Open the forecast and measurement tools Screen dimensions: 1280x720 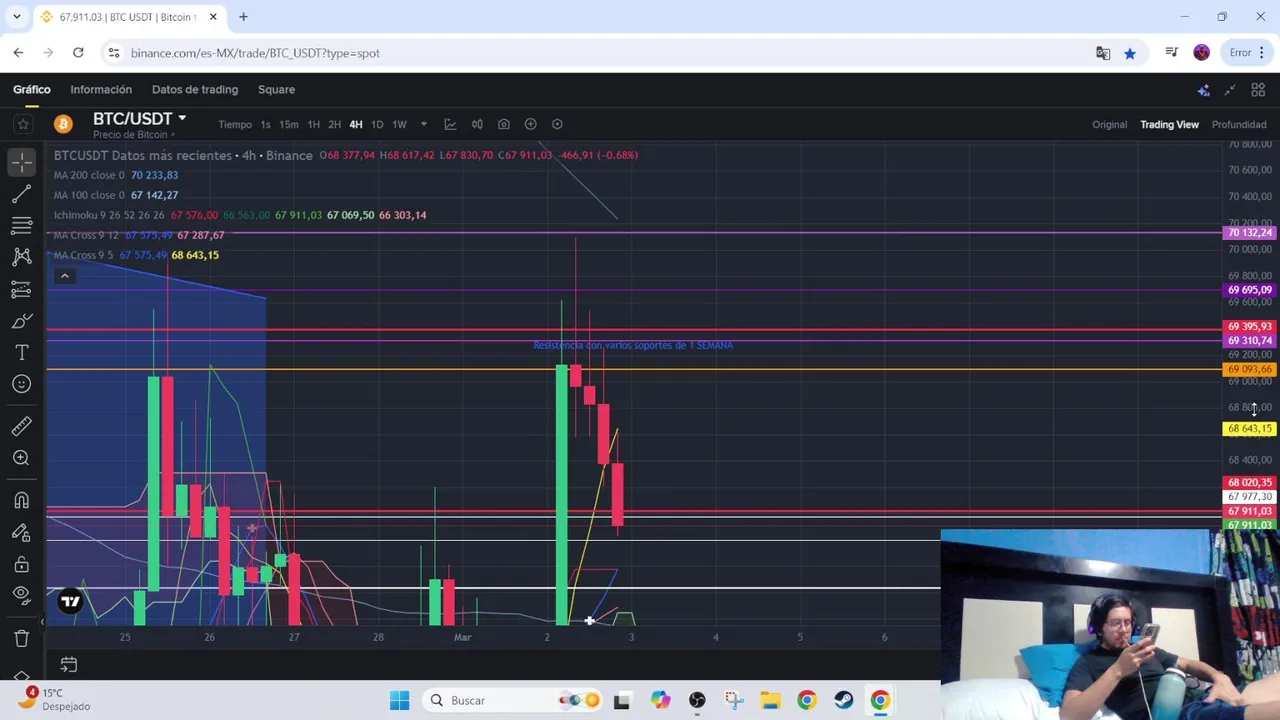[21, 289]
